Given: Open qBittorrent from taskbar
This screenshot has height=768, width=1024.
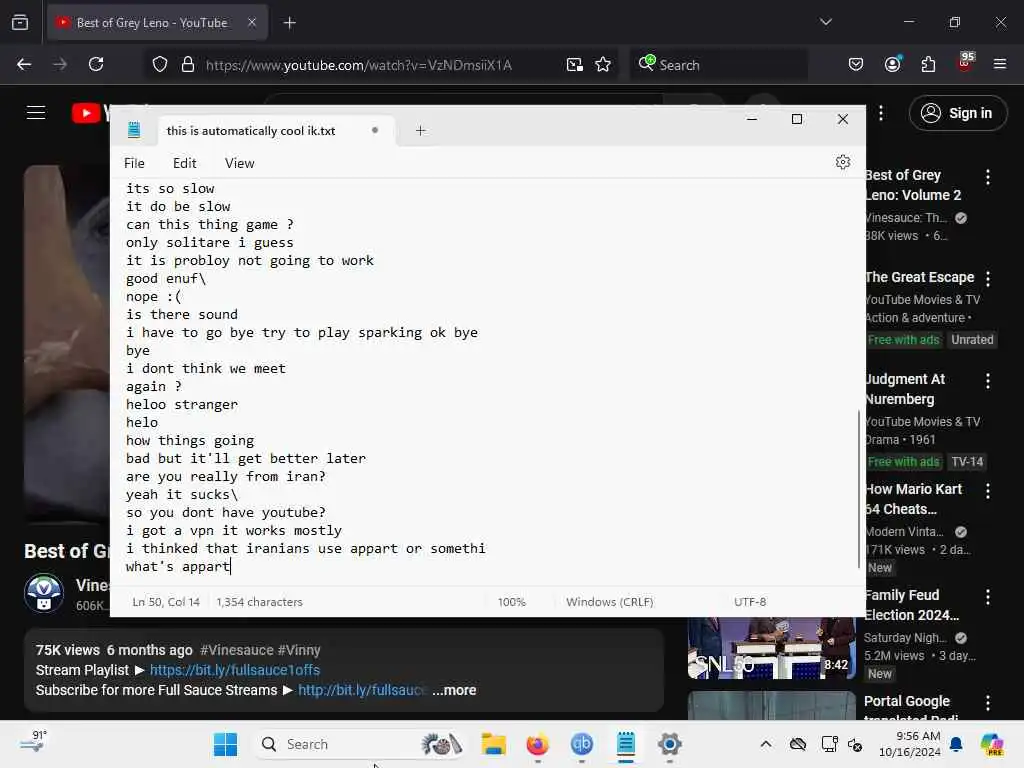Looking at the screenshot, I should click(581, 744).
